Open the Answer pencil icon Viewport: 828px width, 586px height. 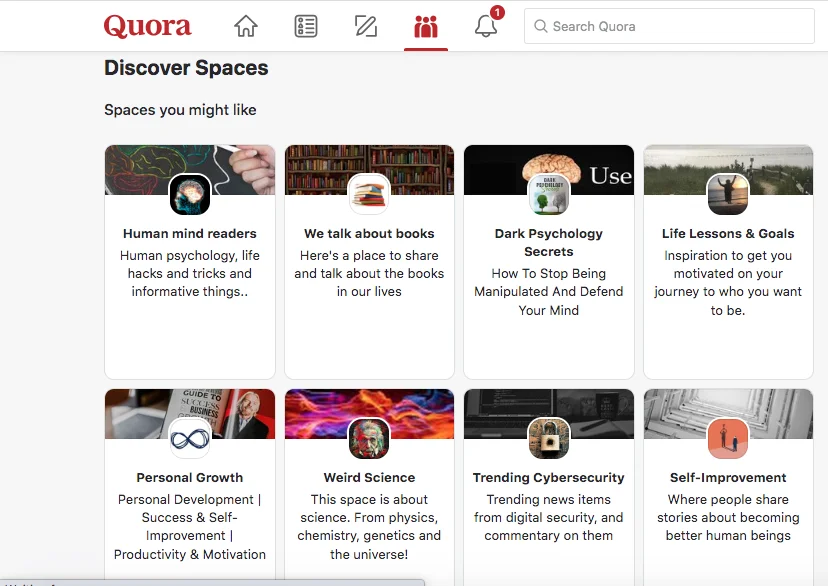[366, 26]
